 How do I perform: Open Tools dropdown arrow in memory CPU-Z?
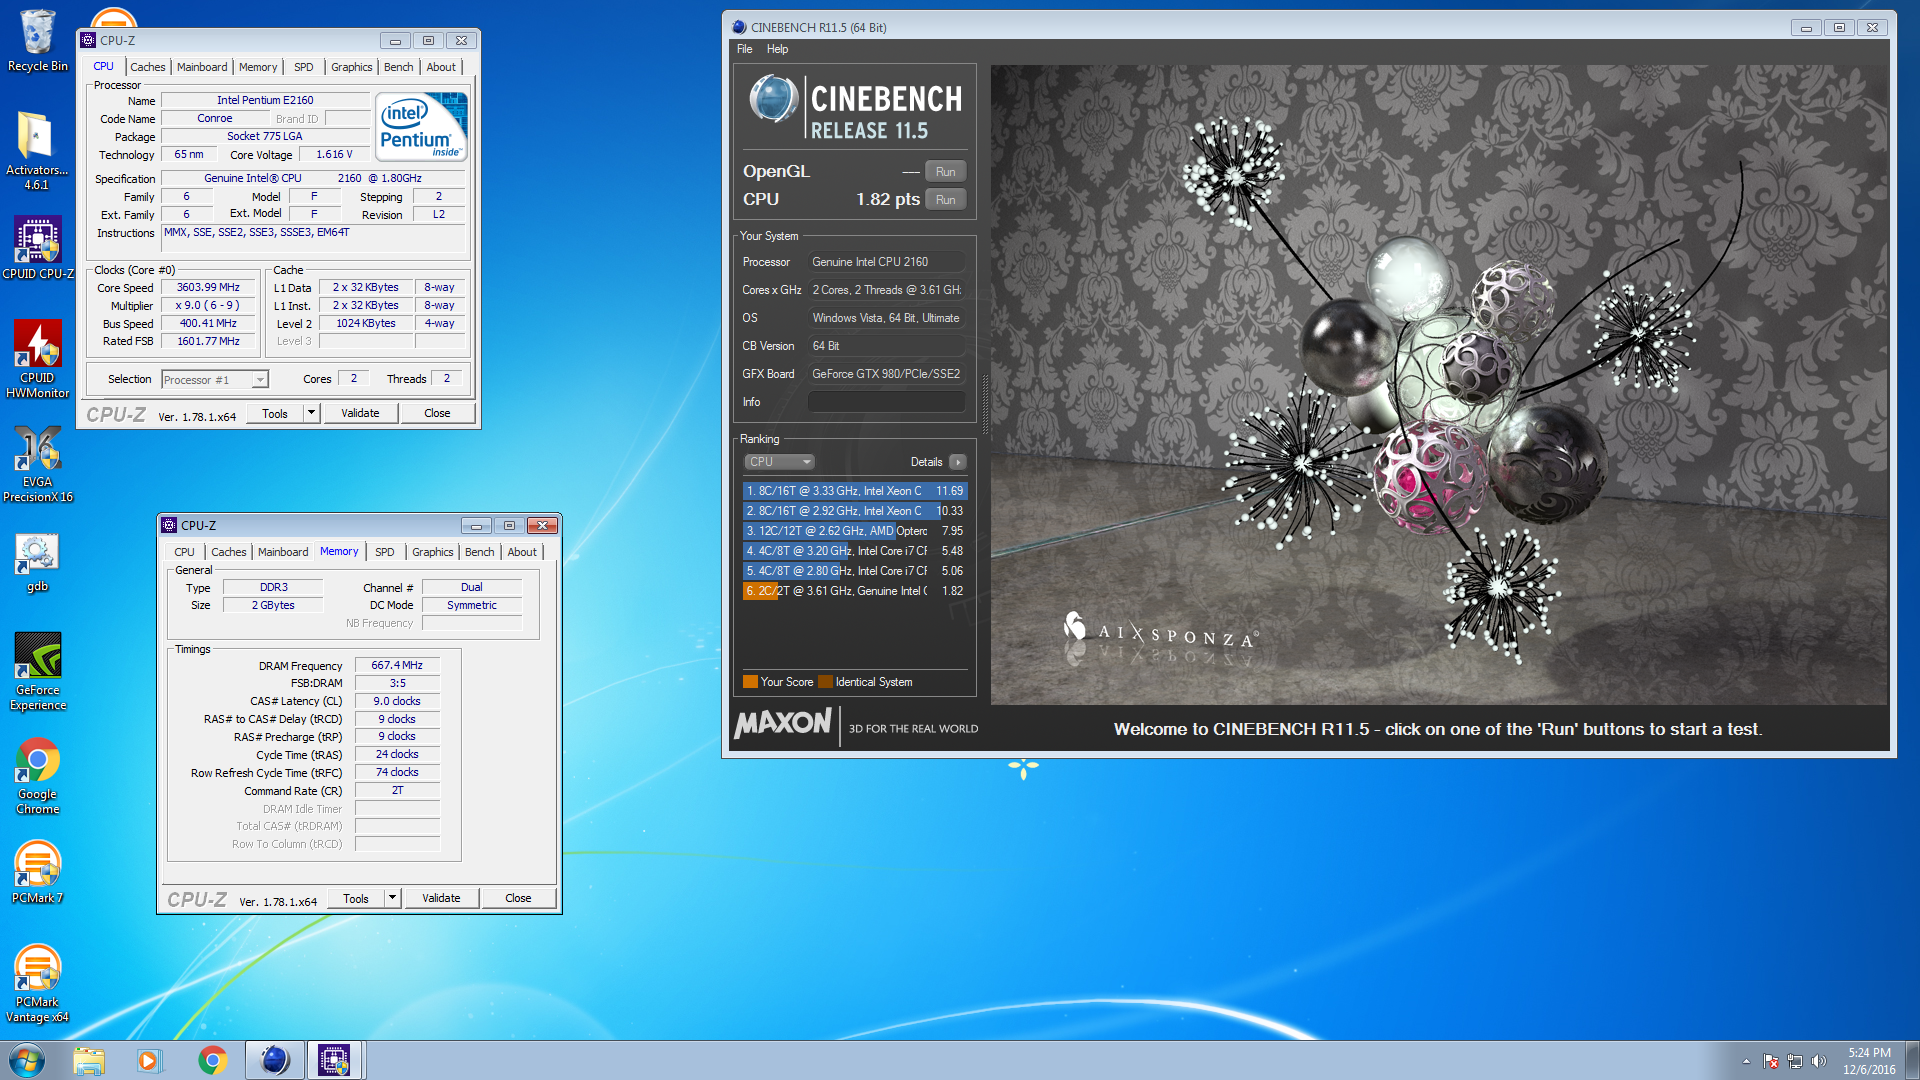(392, 898)
